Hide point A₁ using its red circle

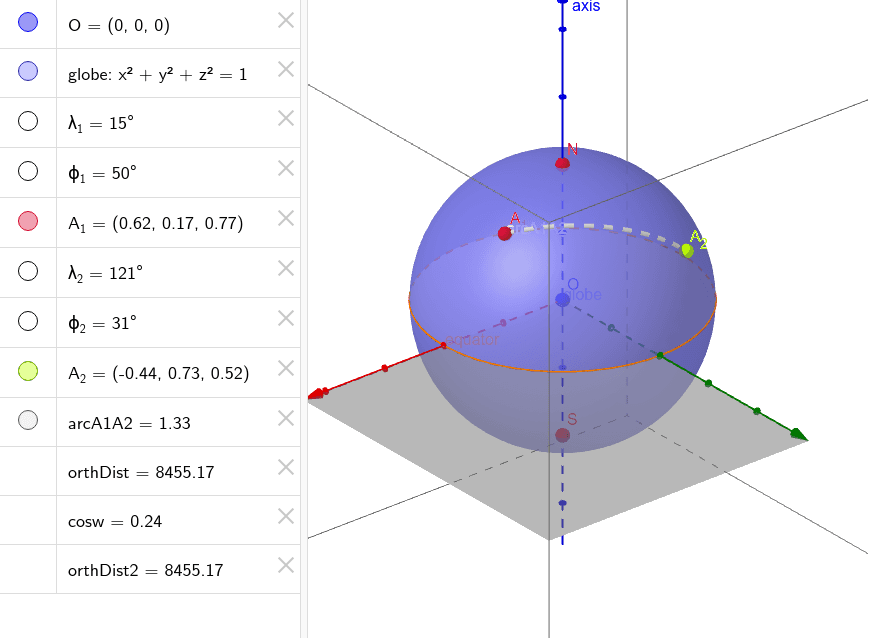click(28, 221)
